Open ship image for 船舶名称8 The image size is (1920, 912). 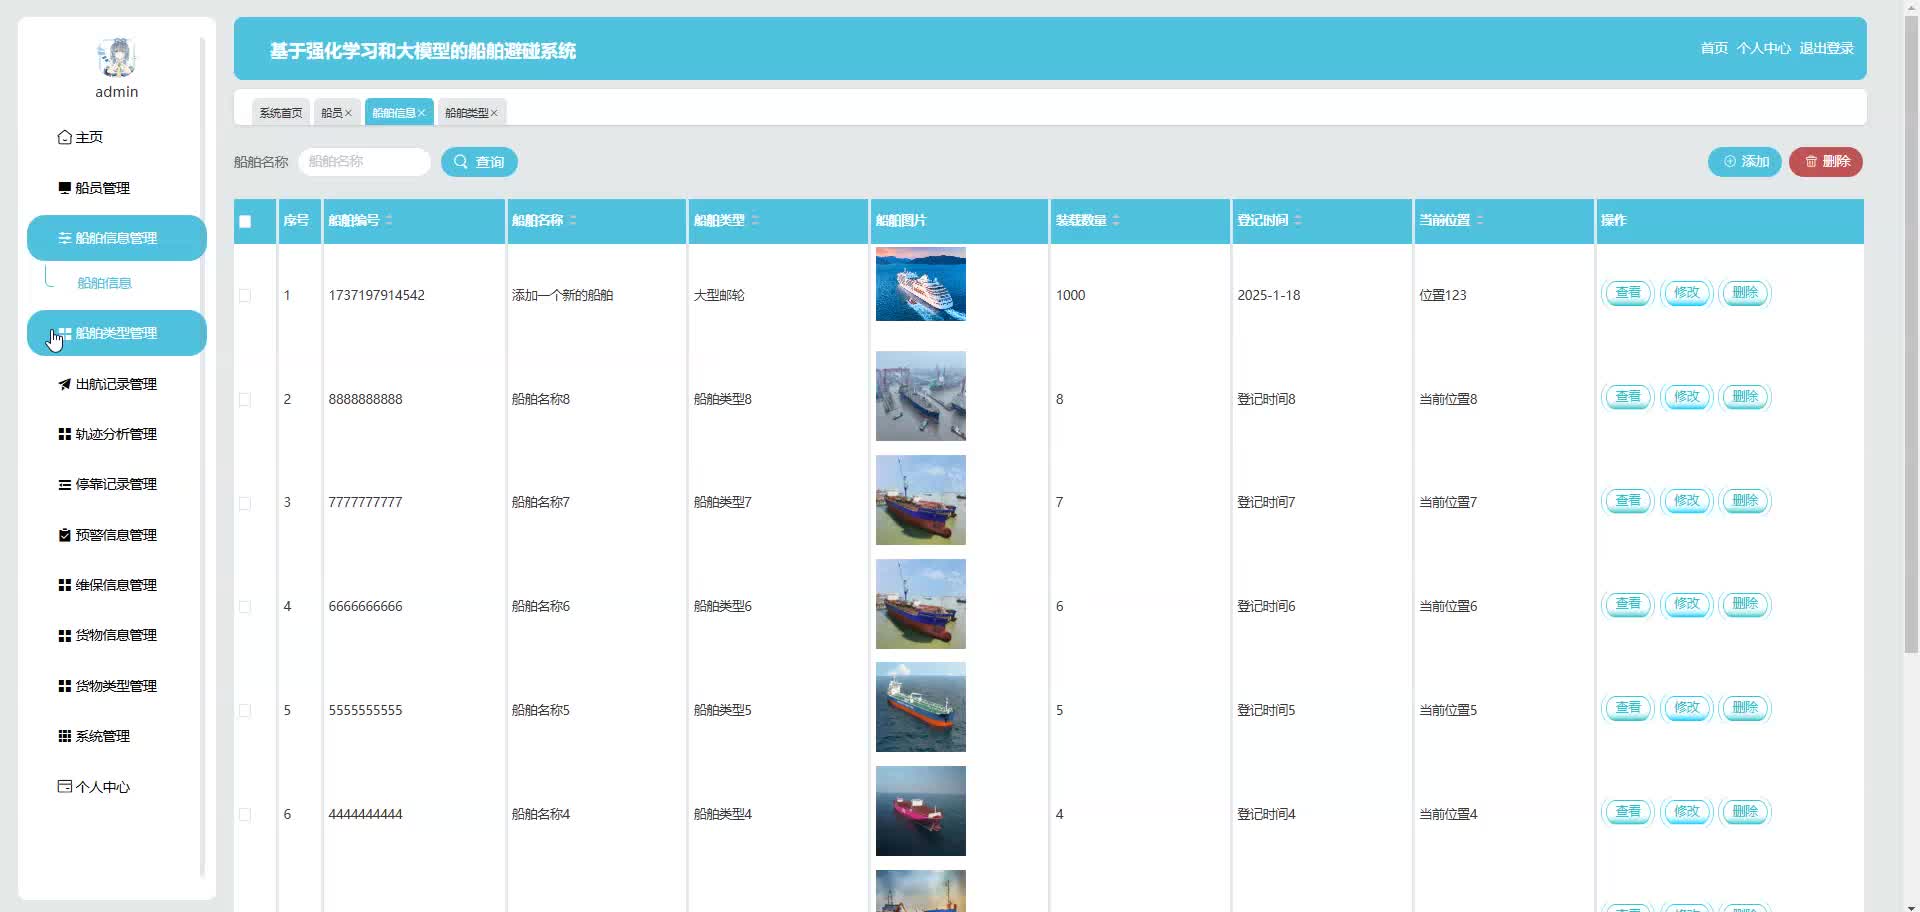point(921,396)
